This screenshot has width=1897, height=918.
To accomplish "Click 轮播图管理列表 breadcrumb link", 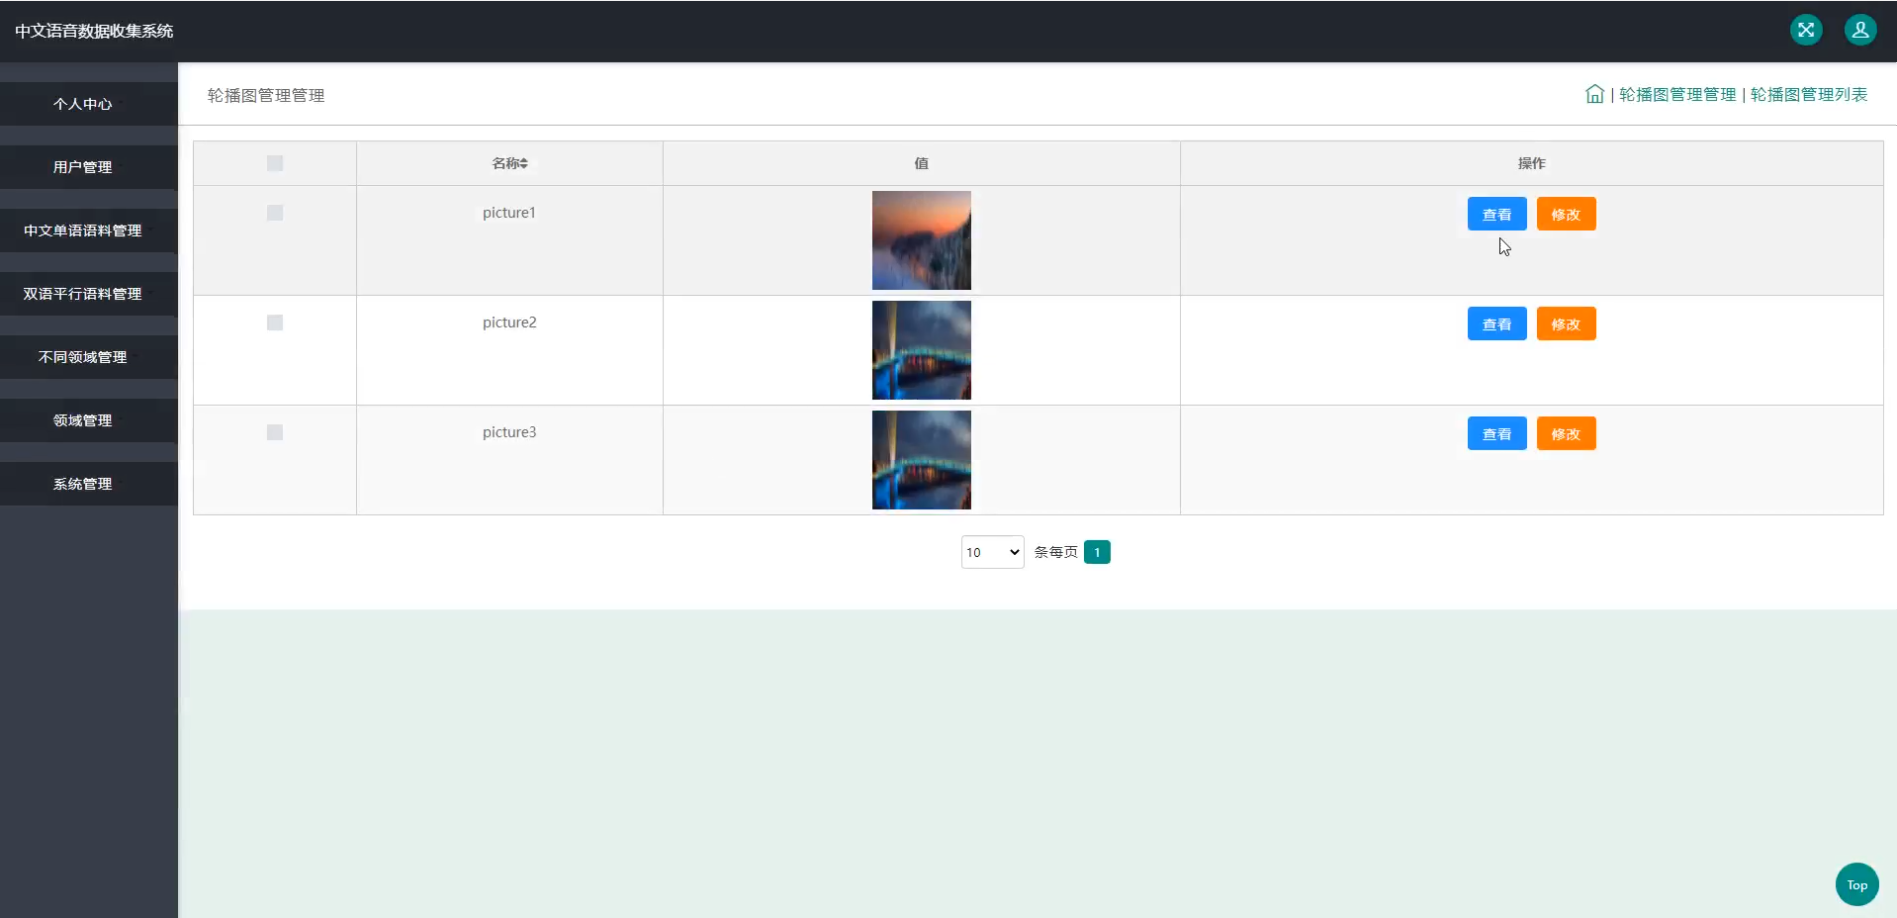I will 1809,94.
